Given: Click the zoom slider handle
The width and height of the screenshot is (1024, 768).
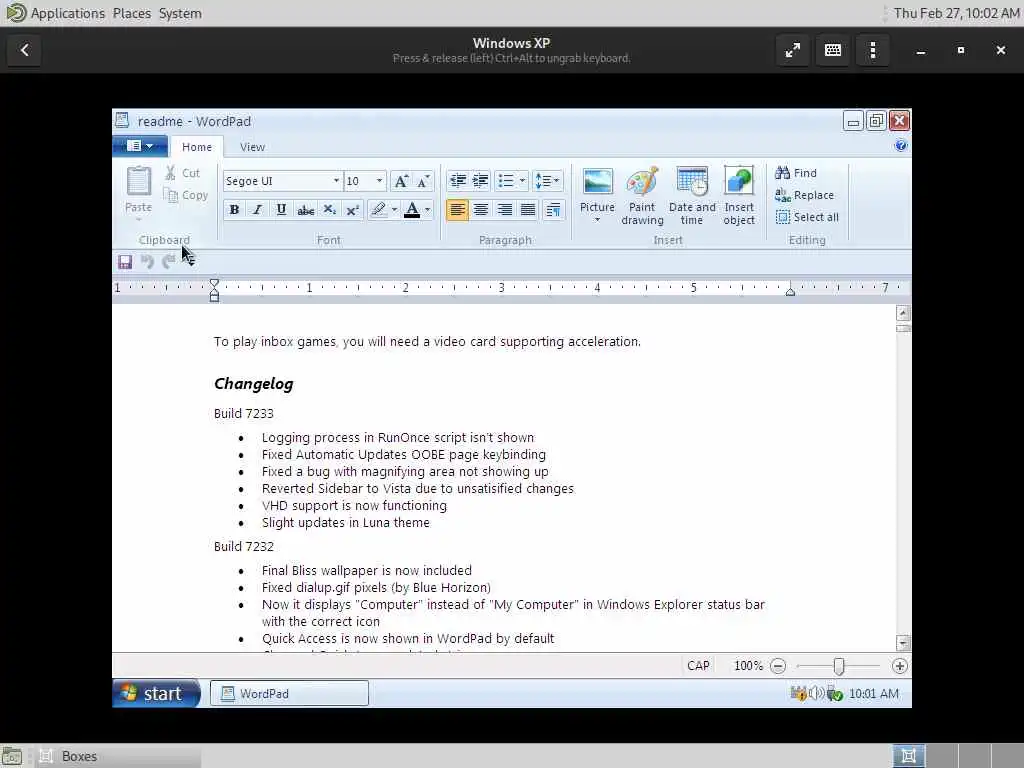Looking at the screenshot, I should tap(839, 666).
